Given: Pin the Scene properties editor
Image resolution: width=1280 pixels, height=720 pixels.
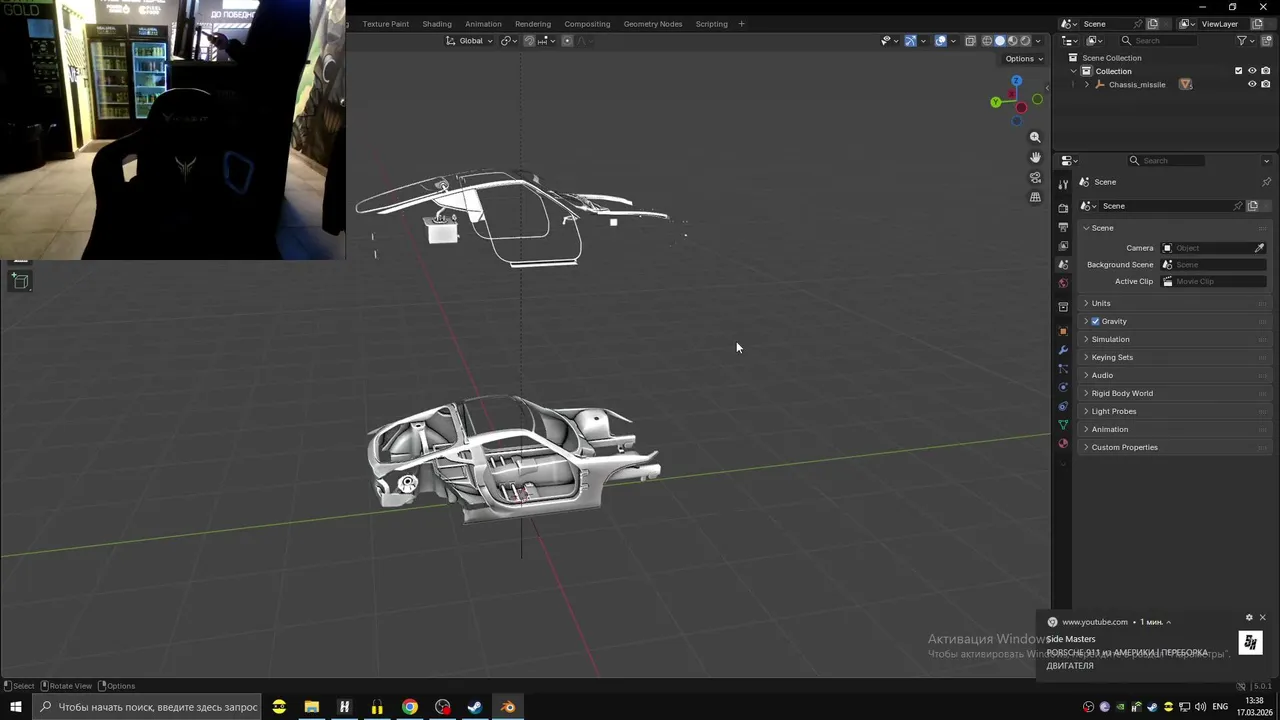Looking at the screenshot, I should [1266, 182].
